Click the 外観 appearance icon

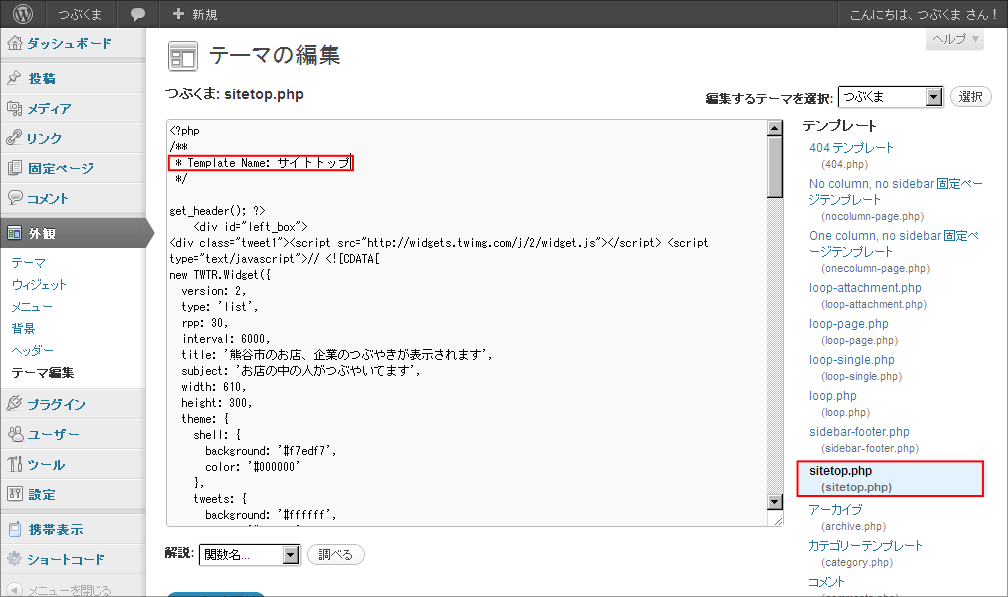(x=15, y=233)
